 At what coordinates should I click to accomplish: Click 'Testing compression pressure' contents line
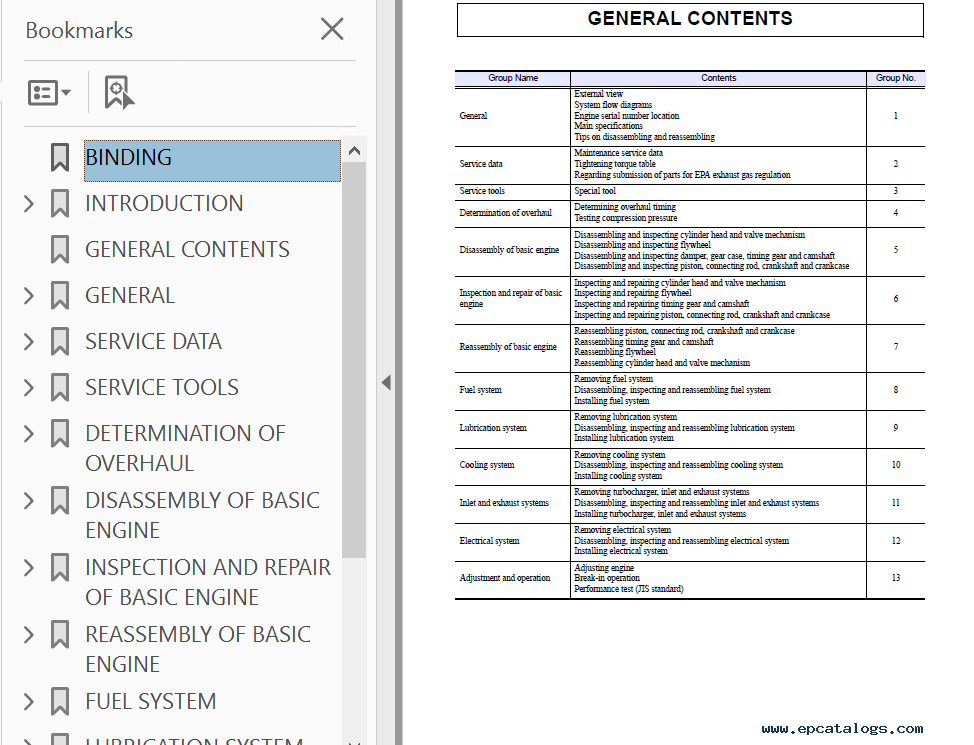pyautogui.click(x=626, y=218)
